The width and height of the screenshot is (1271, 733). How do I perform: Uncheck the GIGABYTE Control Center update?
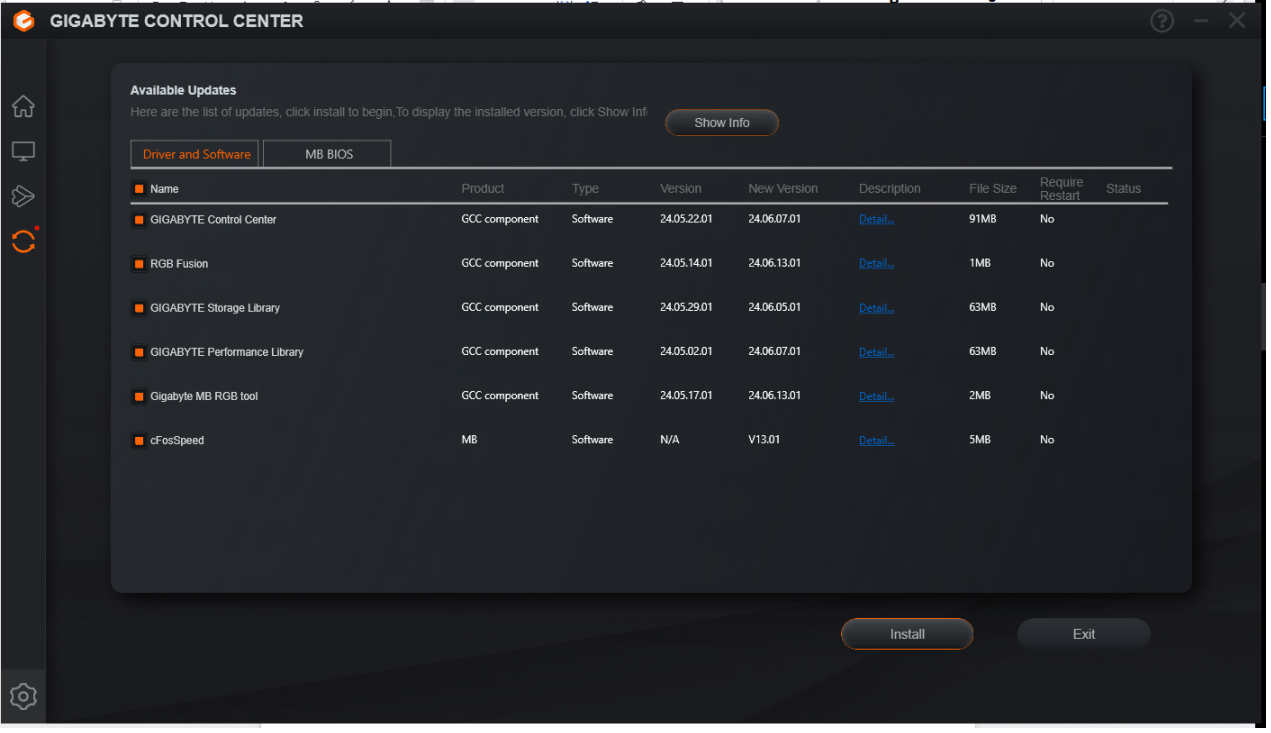pos(139,220)
